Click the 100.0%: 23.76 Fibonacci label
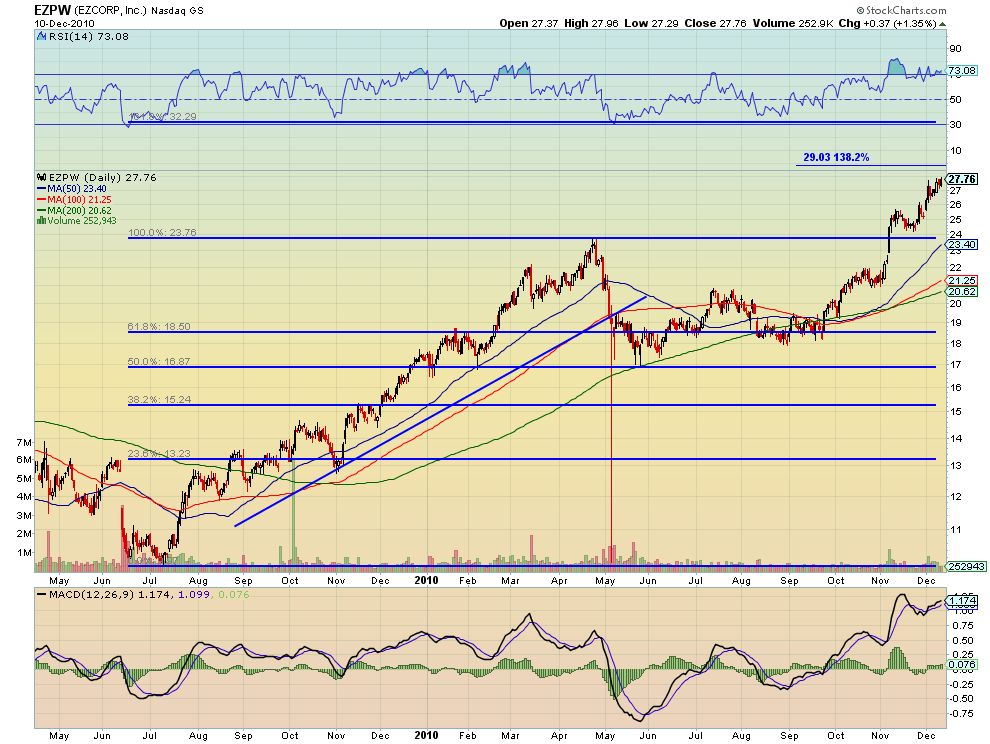The width and height of the screenshot is (990, 744). (162, 232)
